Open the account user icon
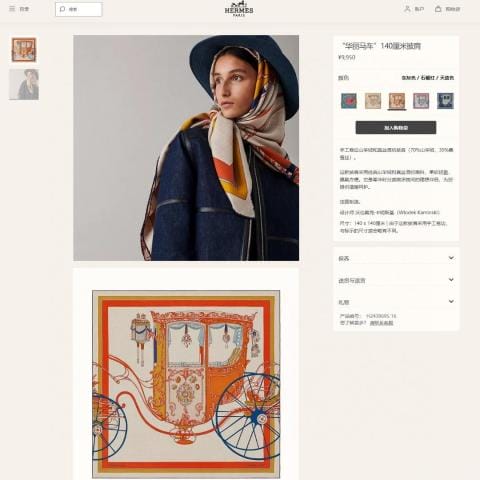The width and height of the screenshot is (480, 480). tap(407, 9)
